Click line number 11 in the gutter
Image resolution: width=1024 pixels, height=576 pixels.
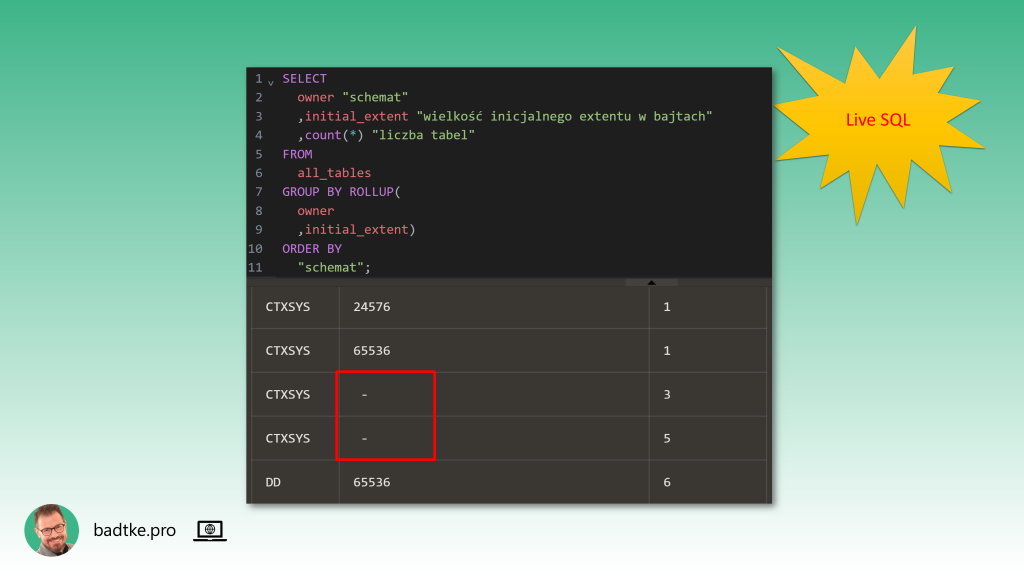(x=256, y=268)
